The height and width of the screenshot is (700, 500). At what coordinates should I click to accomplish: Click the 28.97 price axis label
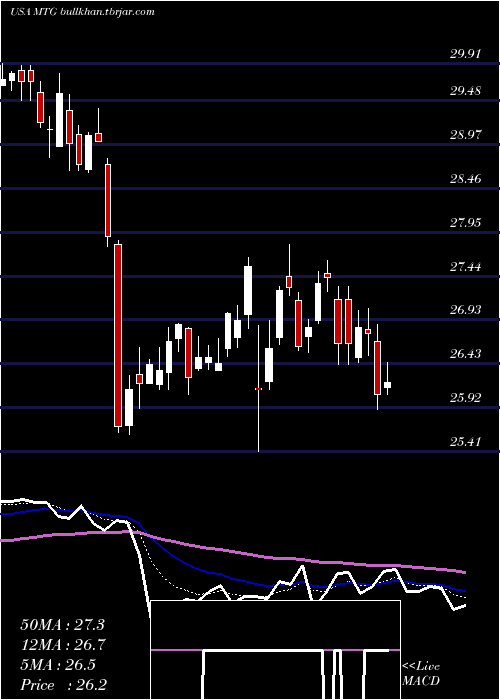pos(465,135)
